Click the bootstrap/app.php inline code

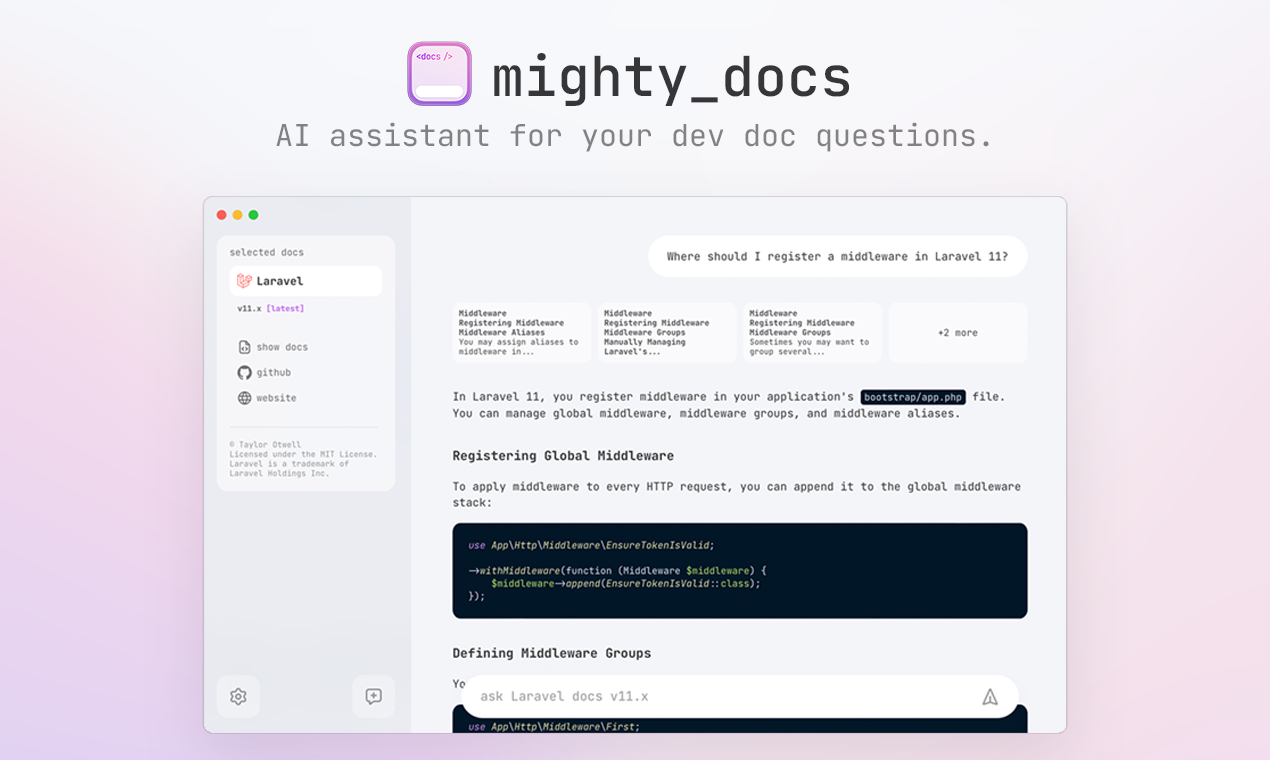point(913,397)
